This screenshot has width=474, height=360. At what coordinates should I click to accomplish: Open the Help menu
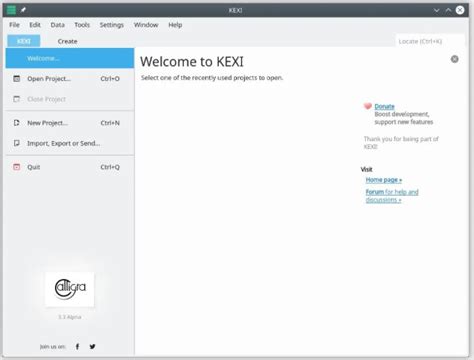point(175,25)
